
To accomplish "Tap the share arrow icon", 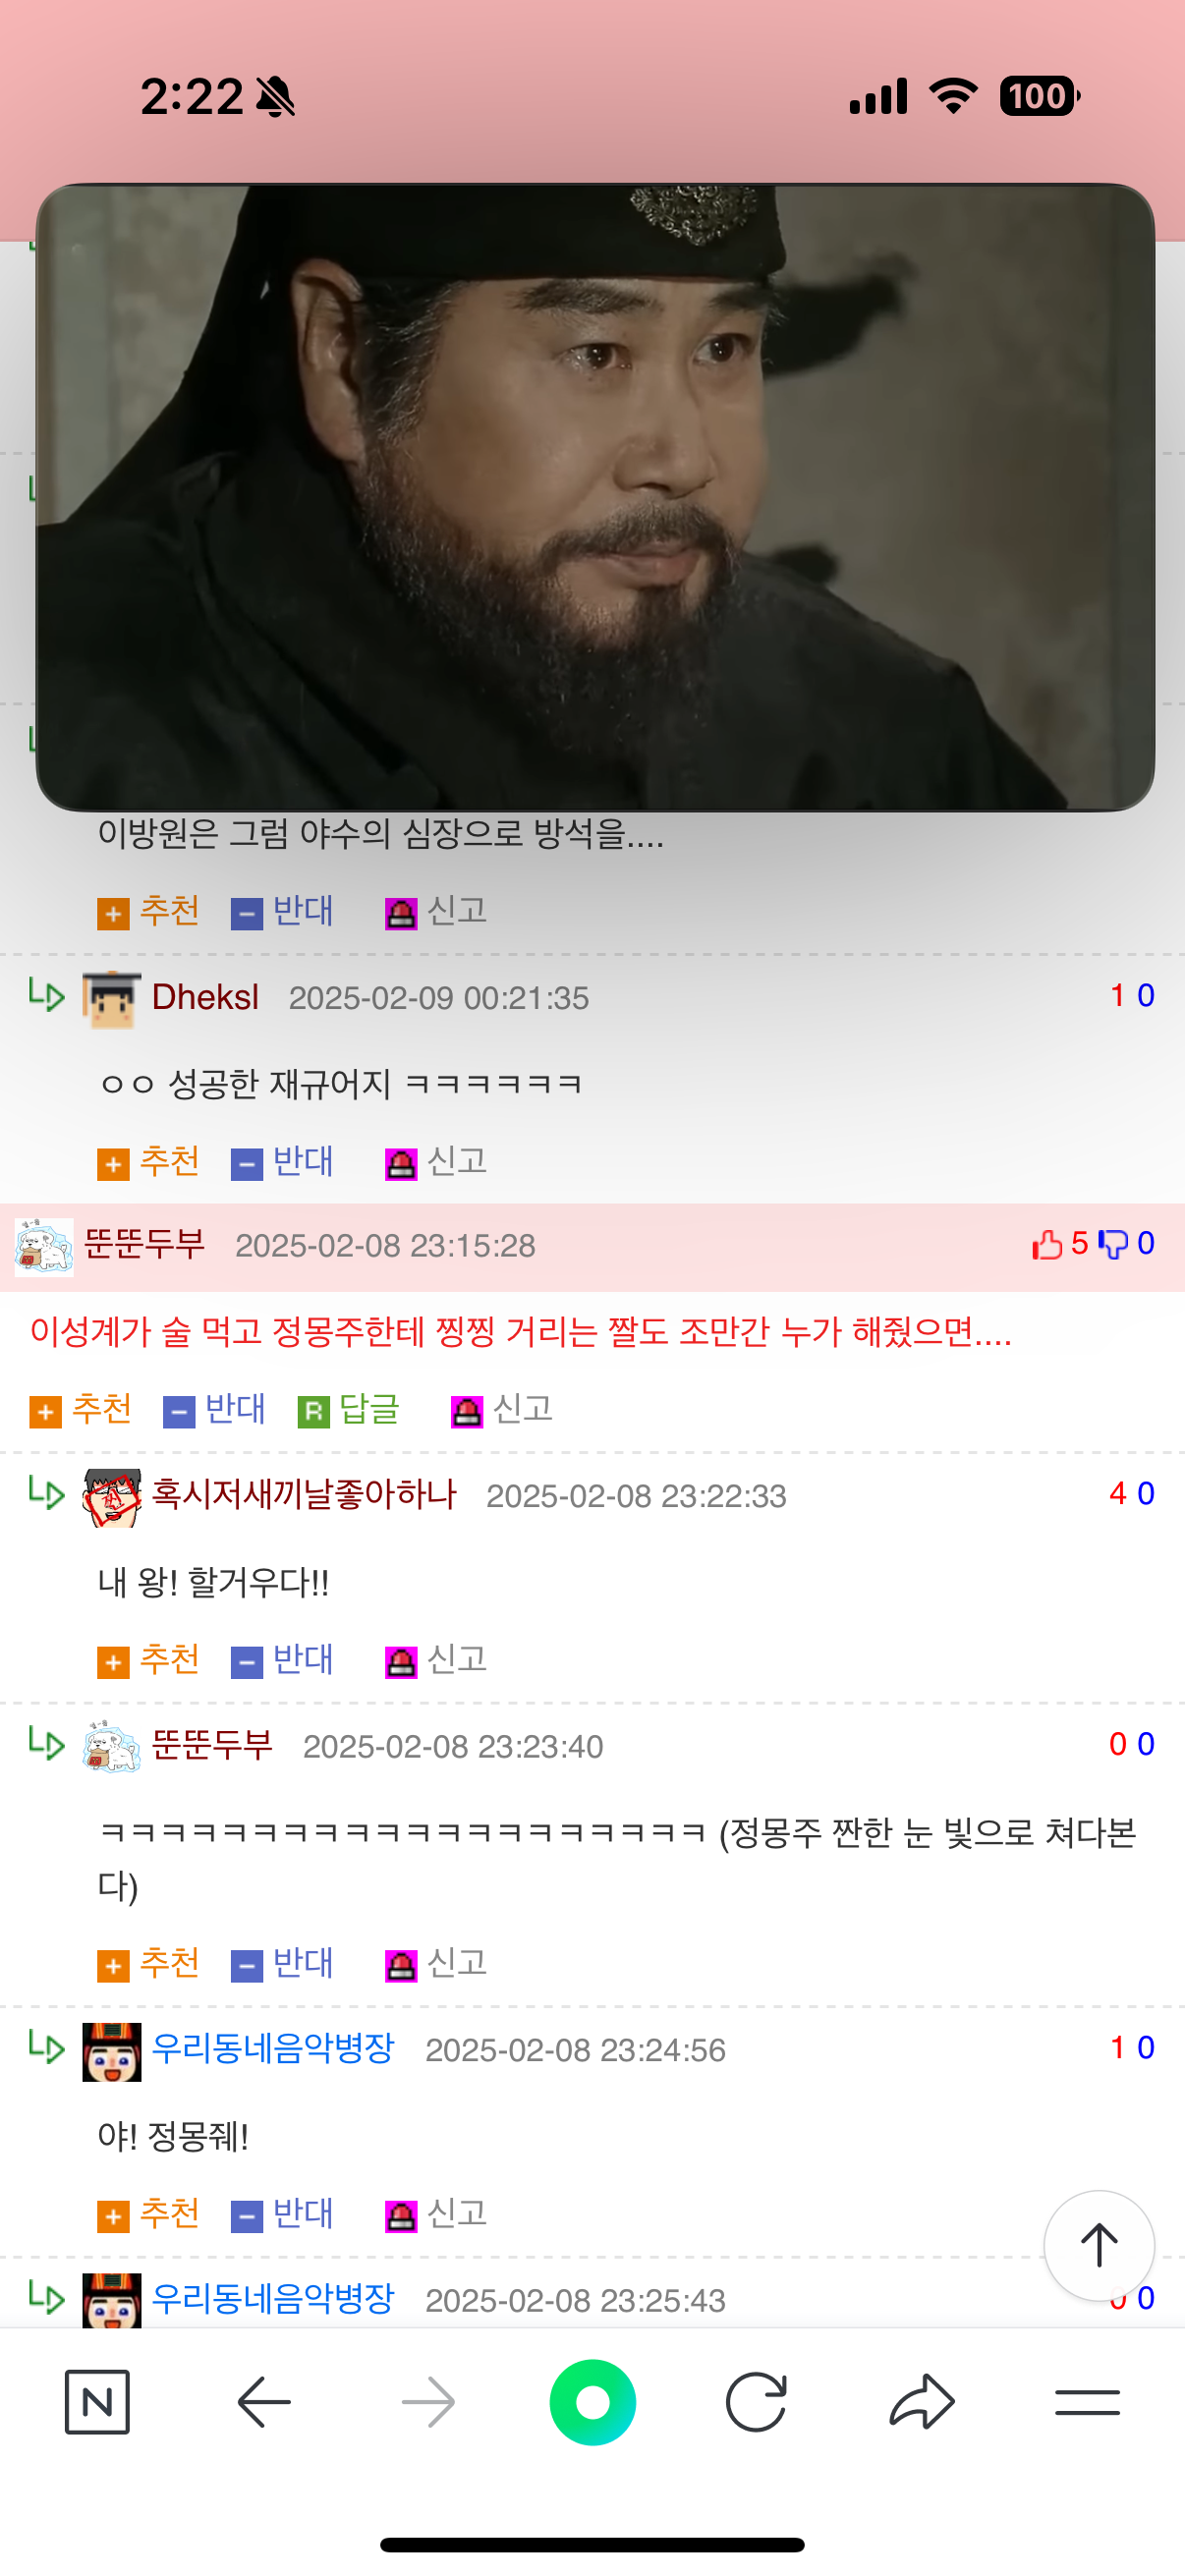I will click(x=921, y=2401).
